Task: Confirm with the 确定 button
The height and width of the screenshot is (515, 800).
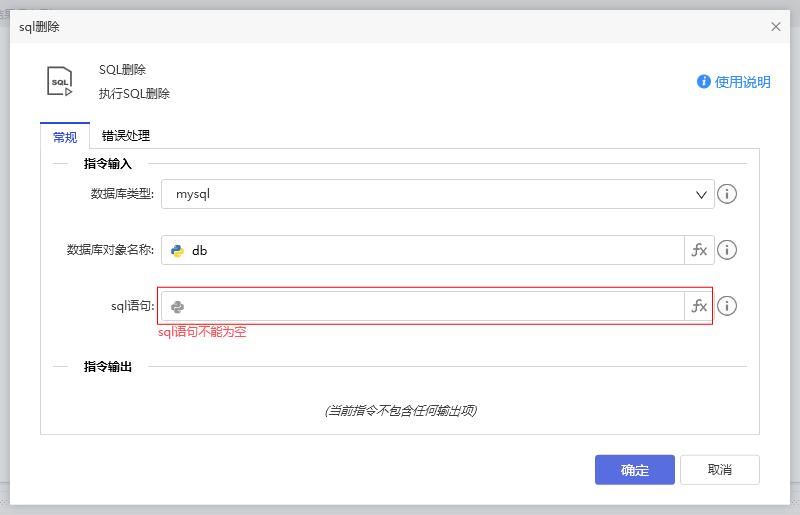Action: click(634, 470)
